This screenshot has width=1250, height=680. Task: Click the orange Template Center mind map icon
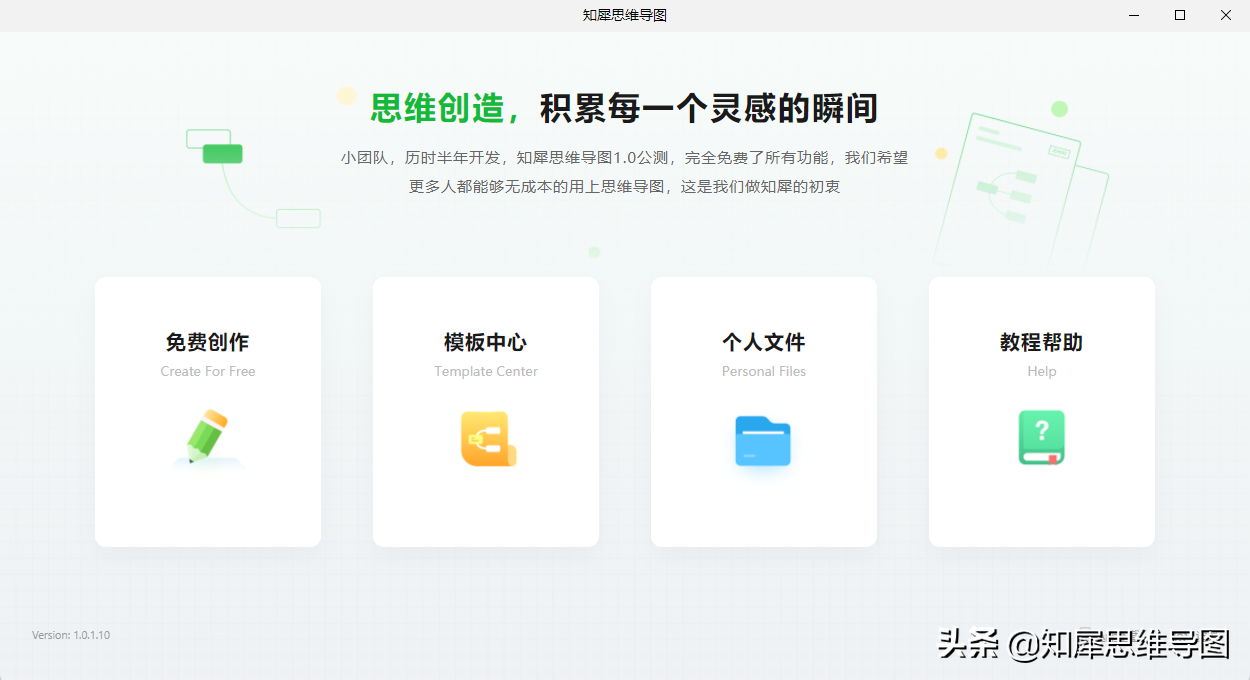coord(488,439)
